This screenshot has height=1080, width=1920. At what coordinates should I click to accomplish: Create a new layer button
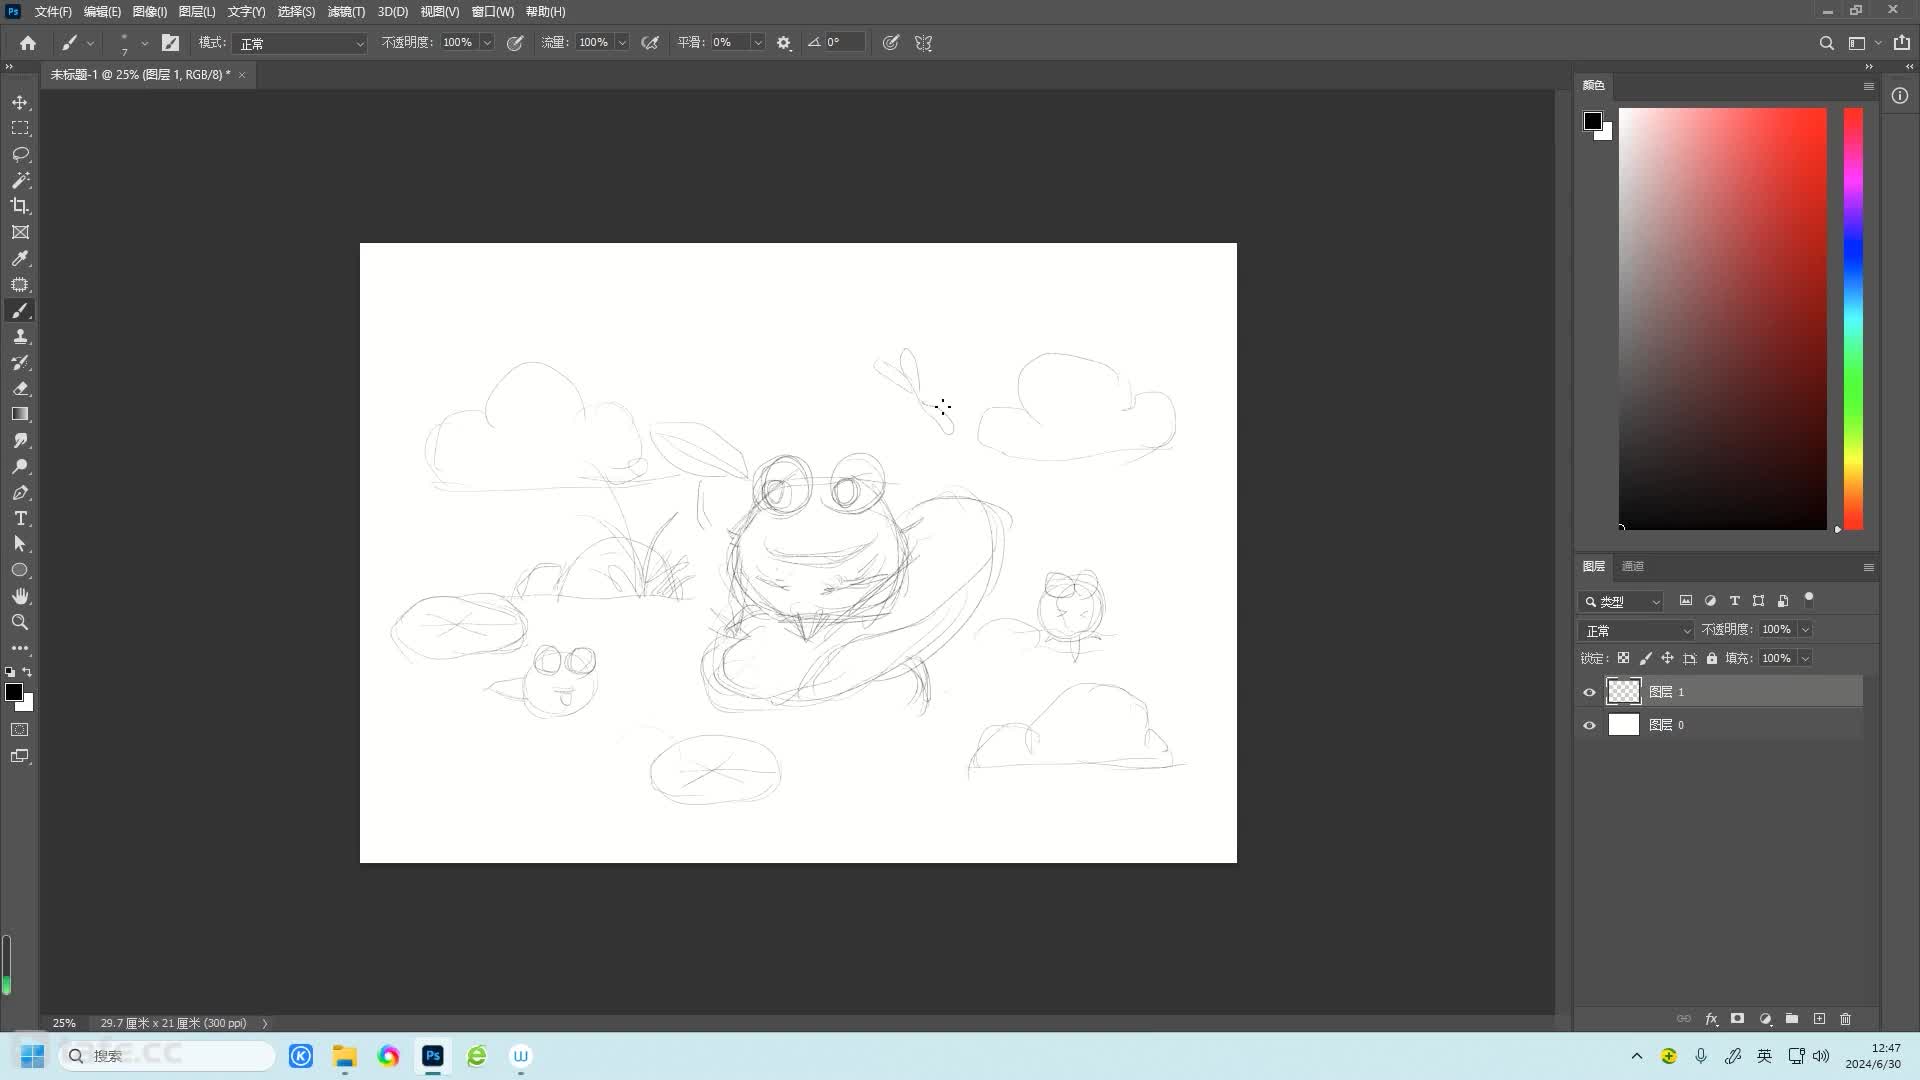click(x=1820, y=1019)
